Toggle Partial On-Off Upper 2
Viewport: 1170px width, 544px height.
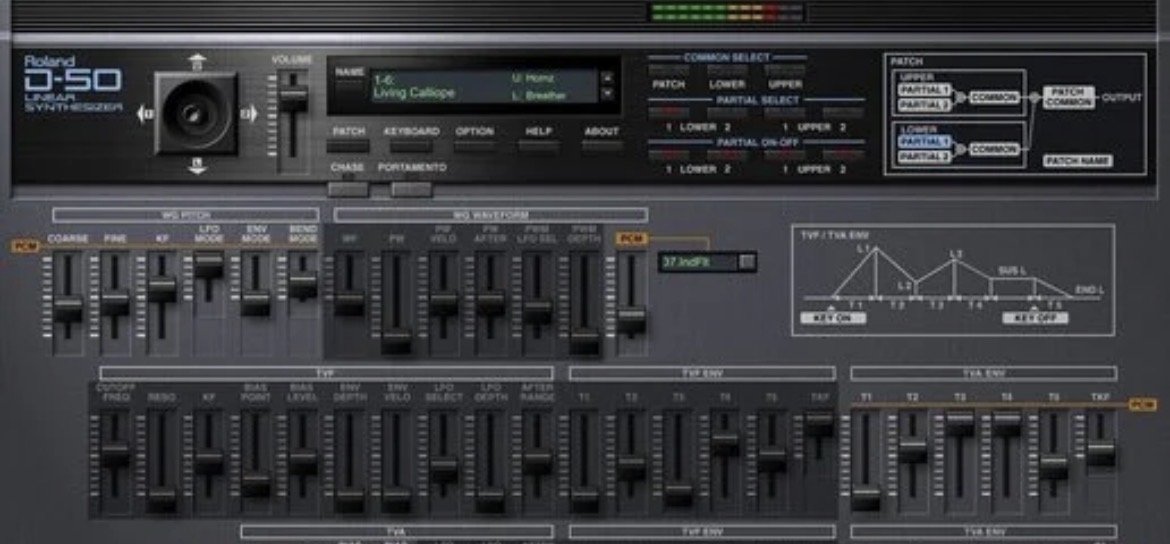(843, 155)
